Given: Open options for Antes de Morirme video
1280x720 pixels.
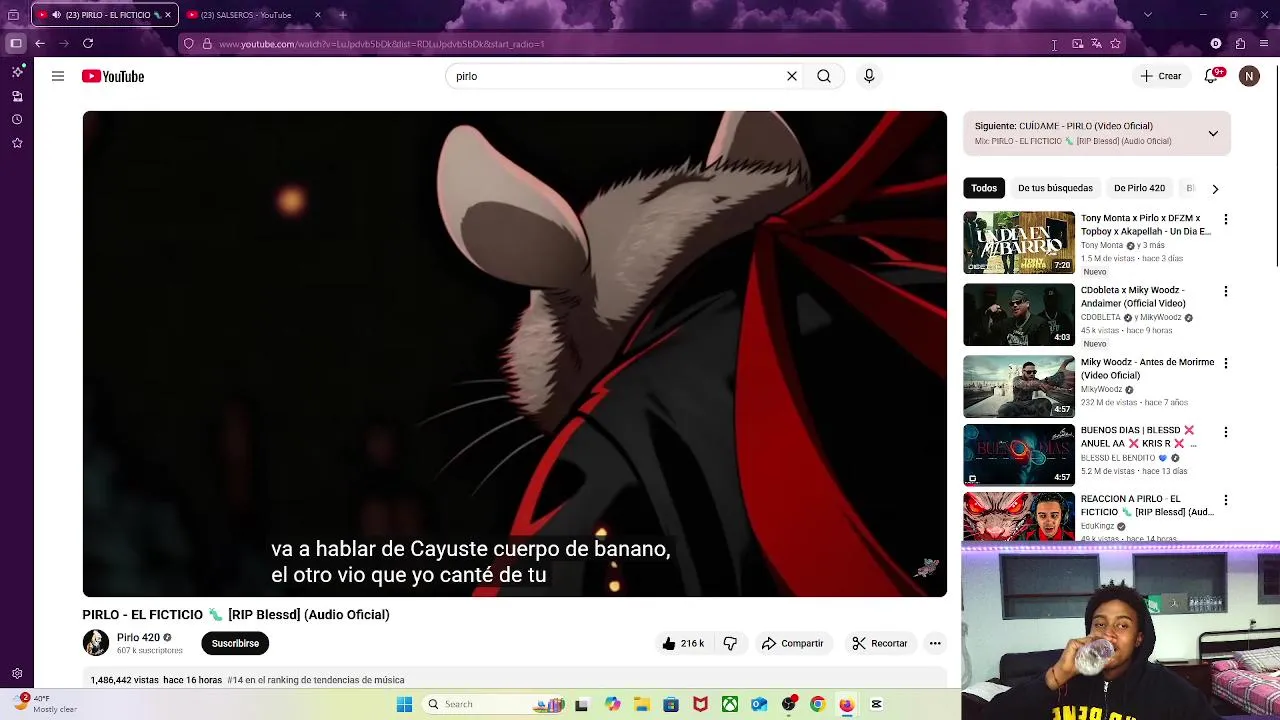Looking at the screenshot, I should point(1226,363).
